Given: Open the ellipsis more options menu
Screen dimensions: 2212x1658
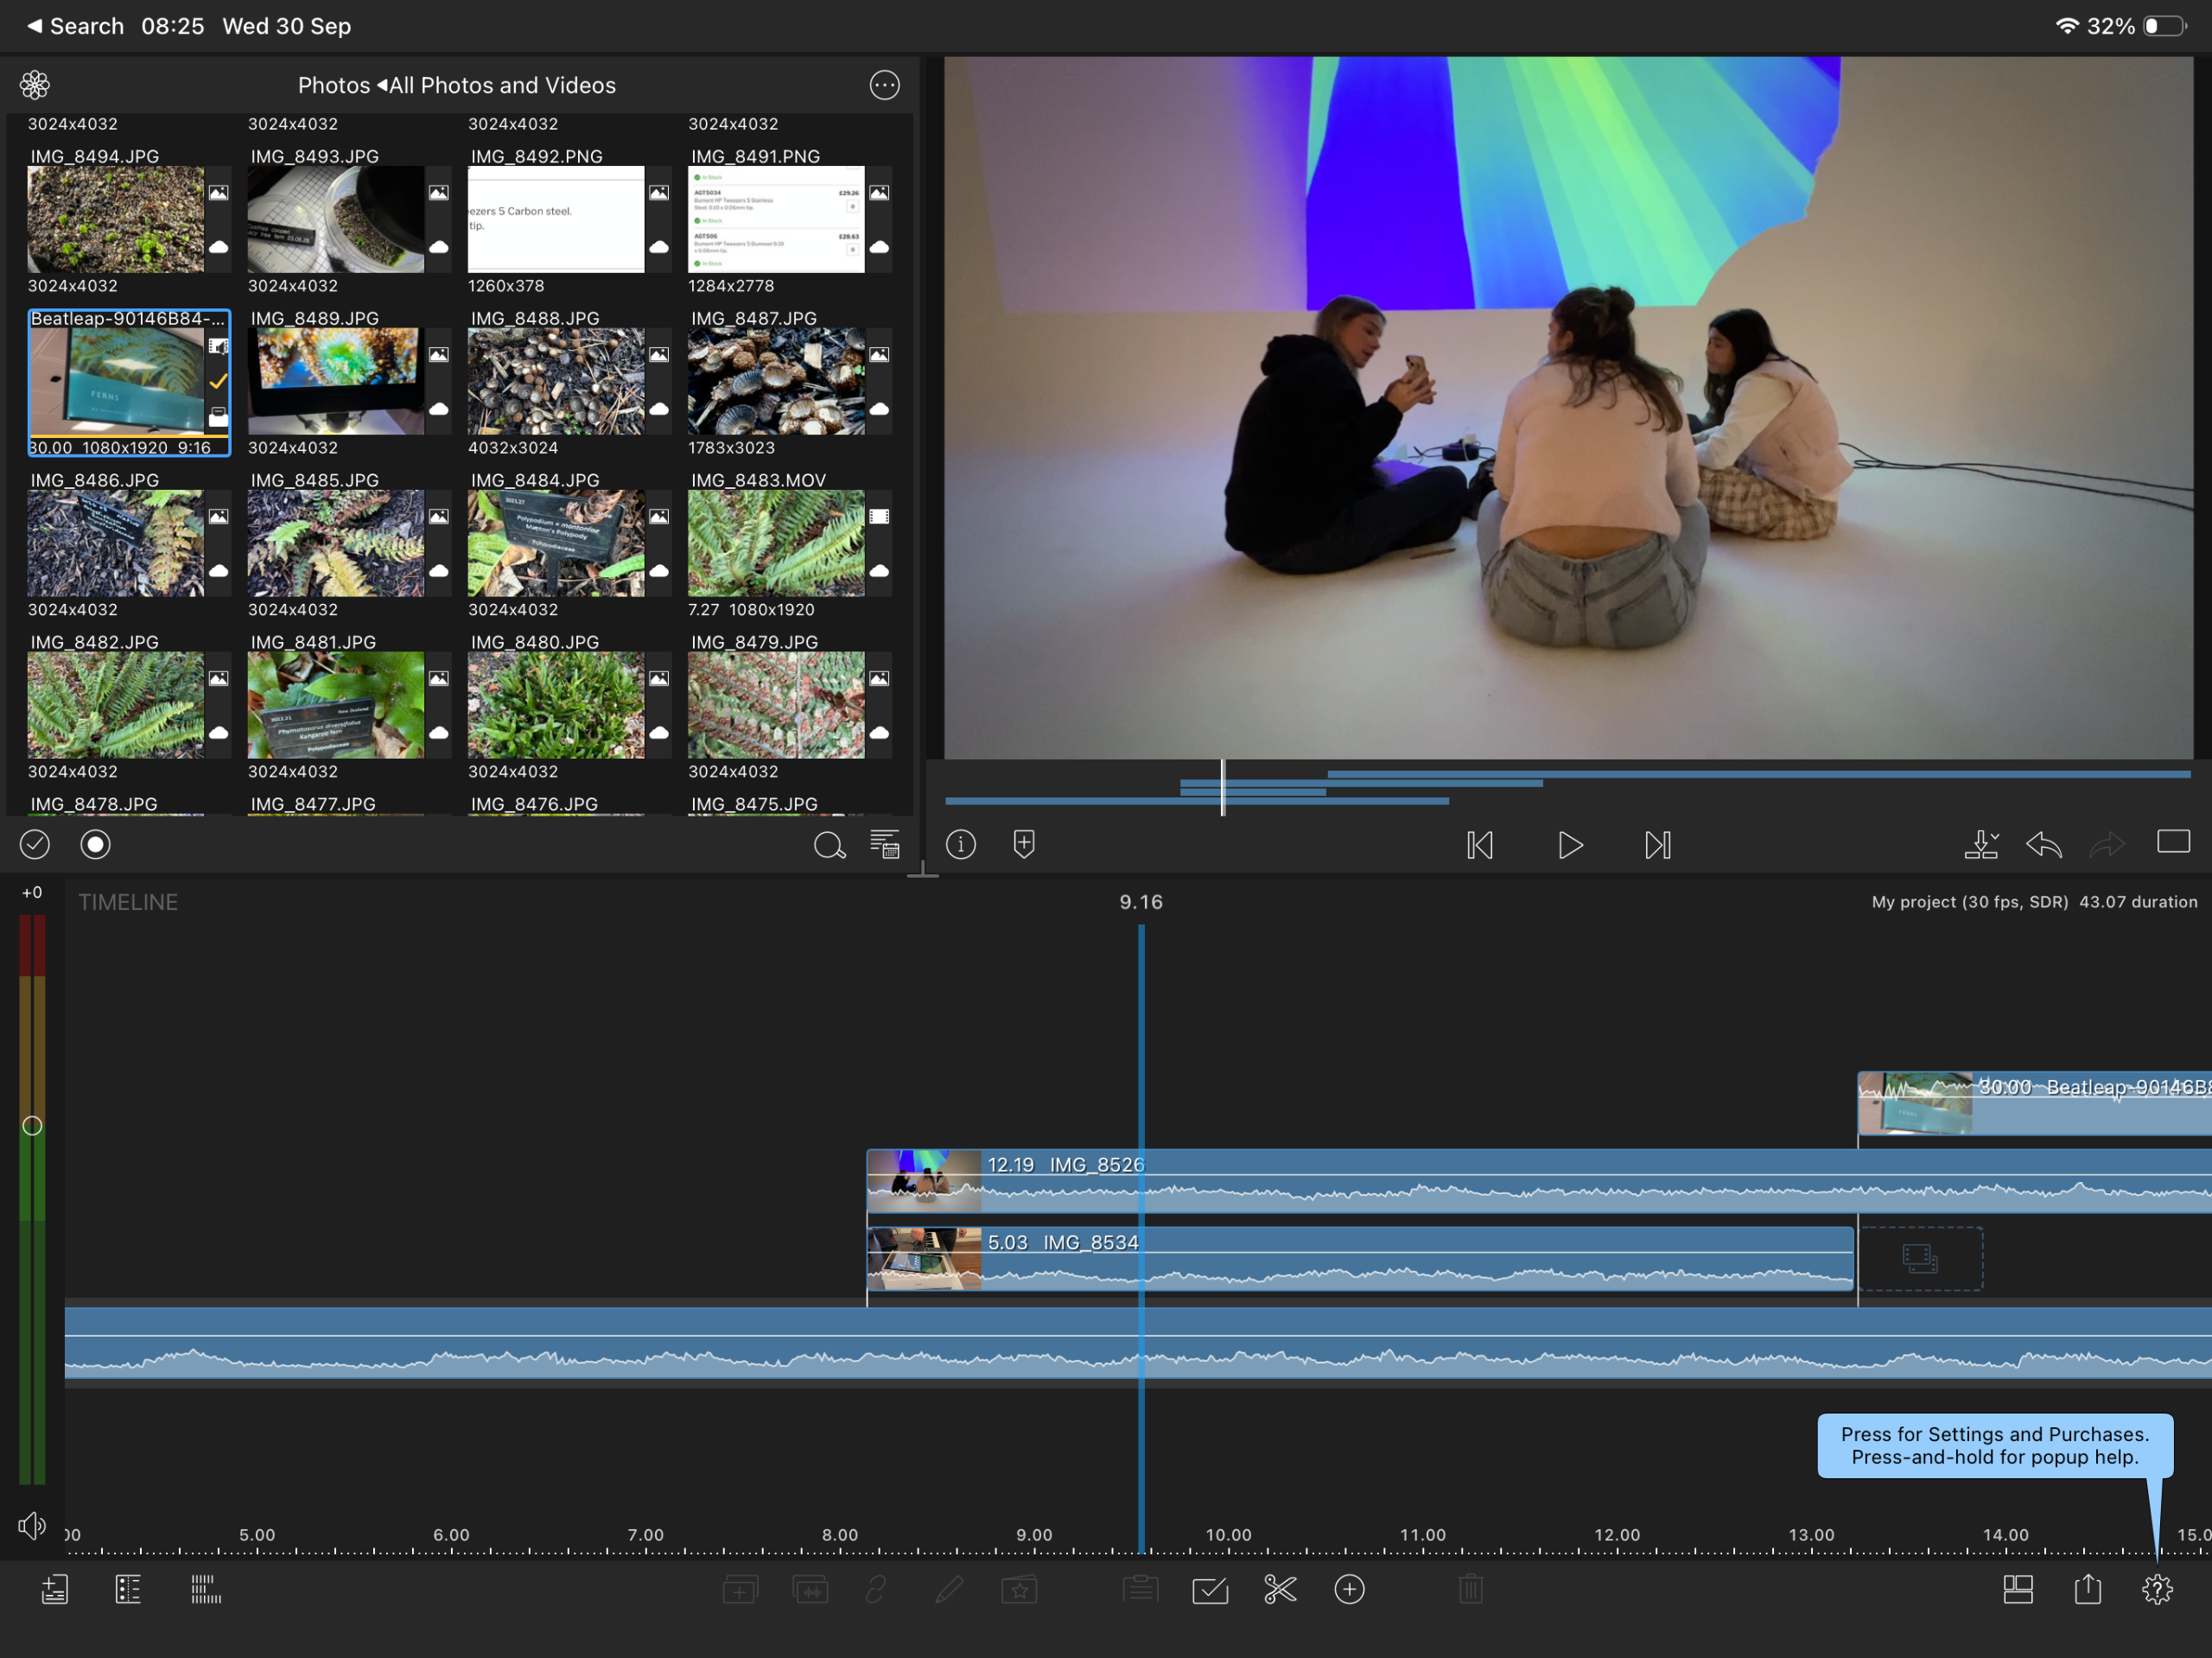Looking at the screenshot, I should click(x=884, y=85).
